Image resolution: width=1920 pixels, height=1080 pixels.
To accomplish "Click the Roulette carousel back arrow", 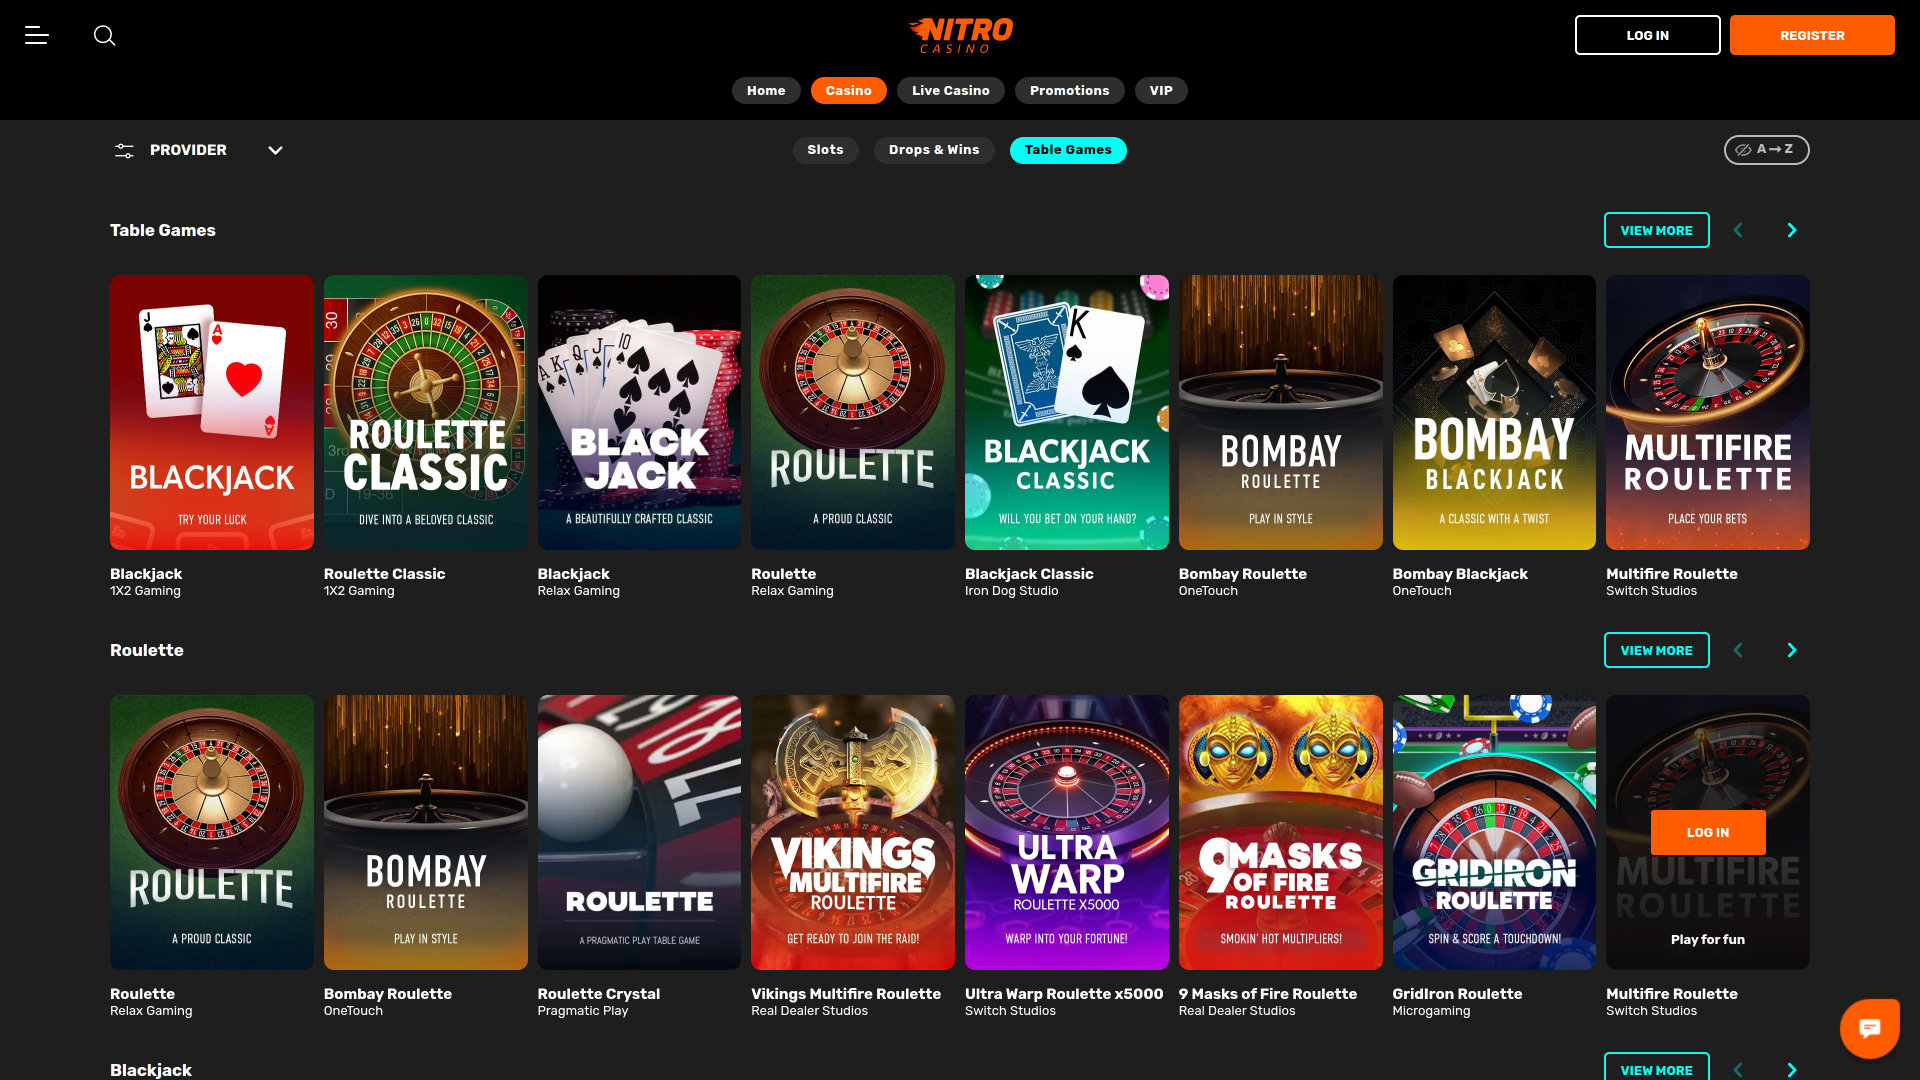I will (x=1738, y=649).
